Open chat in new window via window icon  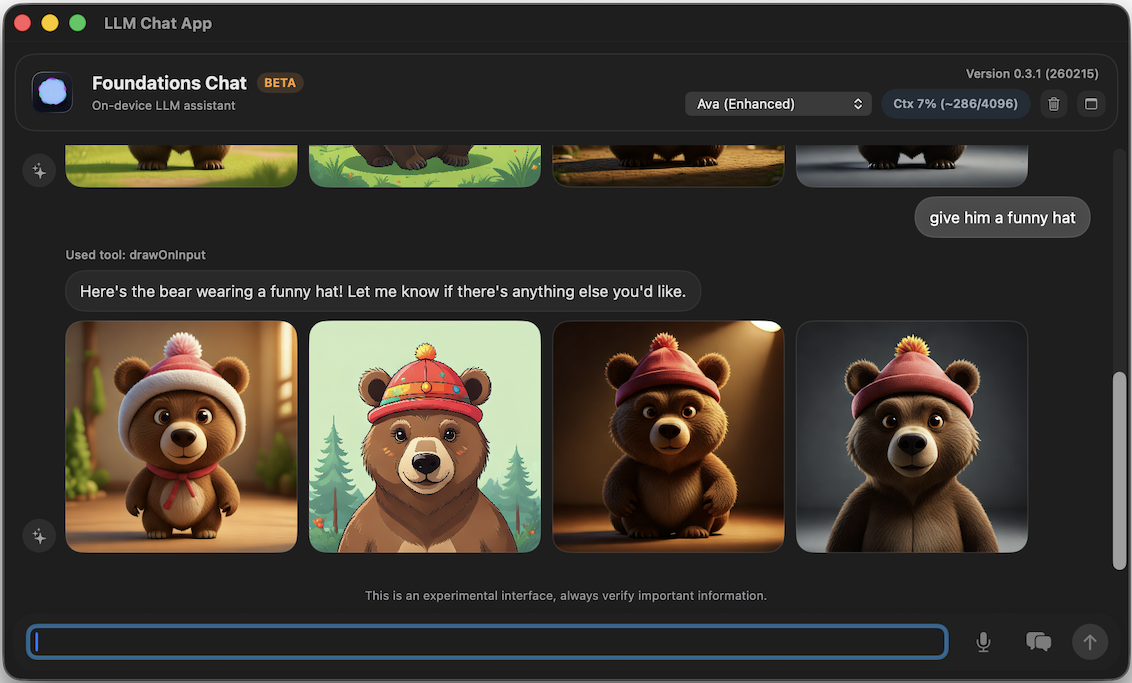tap(1091, 103)
